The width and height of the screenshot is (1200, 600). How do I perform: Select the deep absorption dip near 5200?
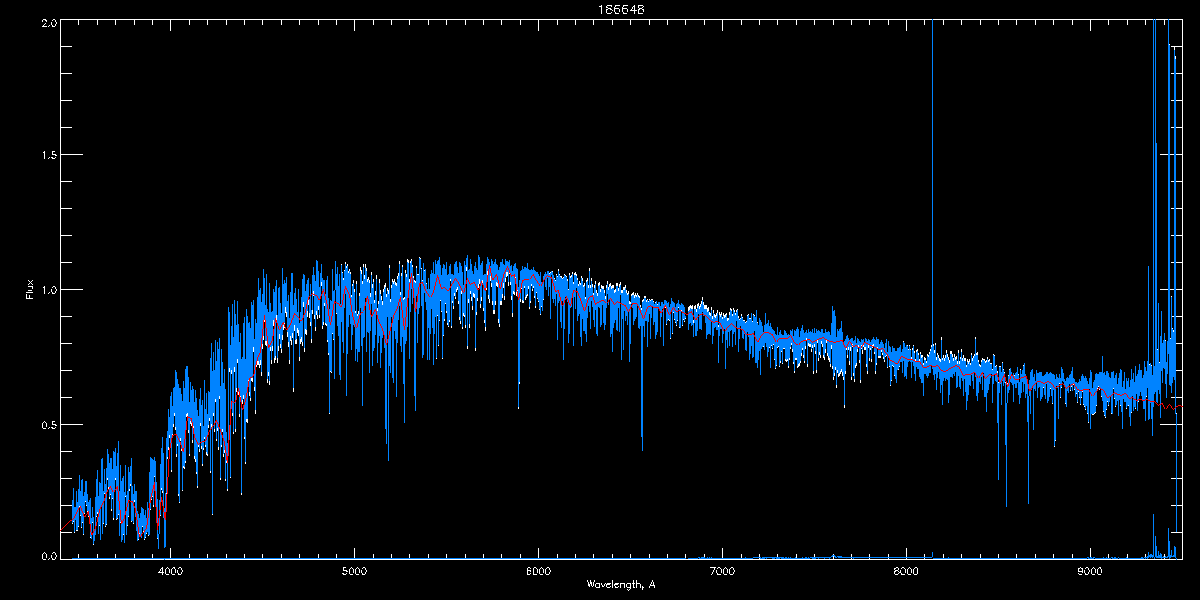point(388,458)
